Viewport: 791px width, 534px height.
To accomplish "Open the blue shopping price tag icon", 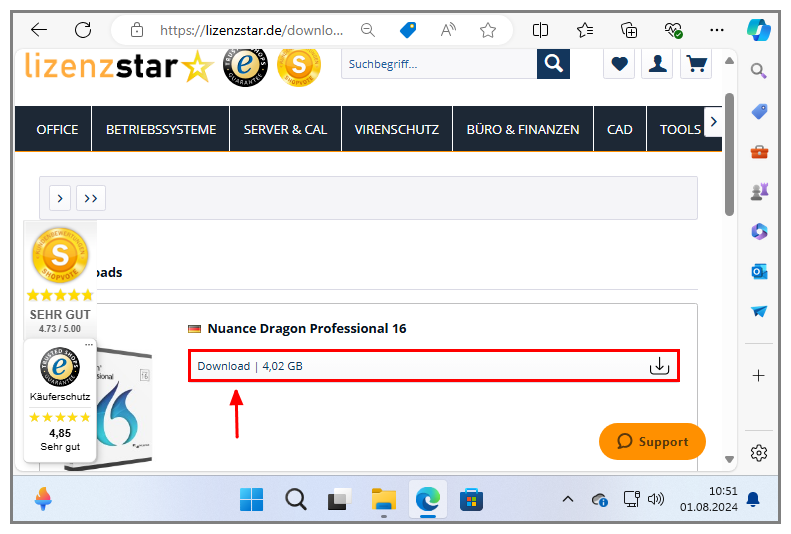I will tap(408, 30).
